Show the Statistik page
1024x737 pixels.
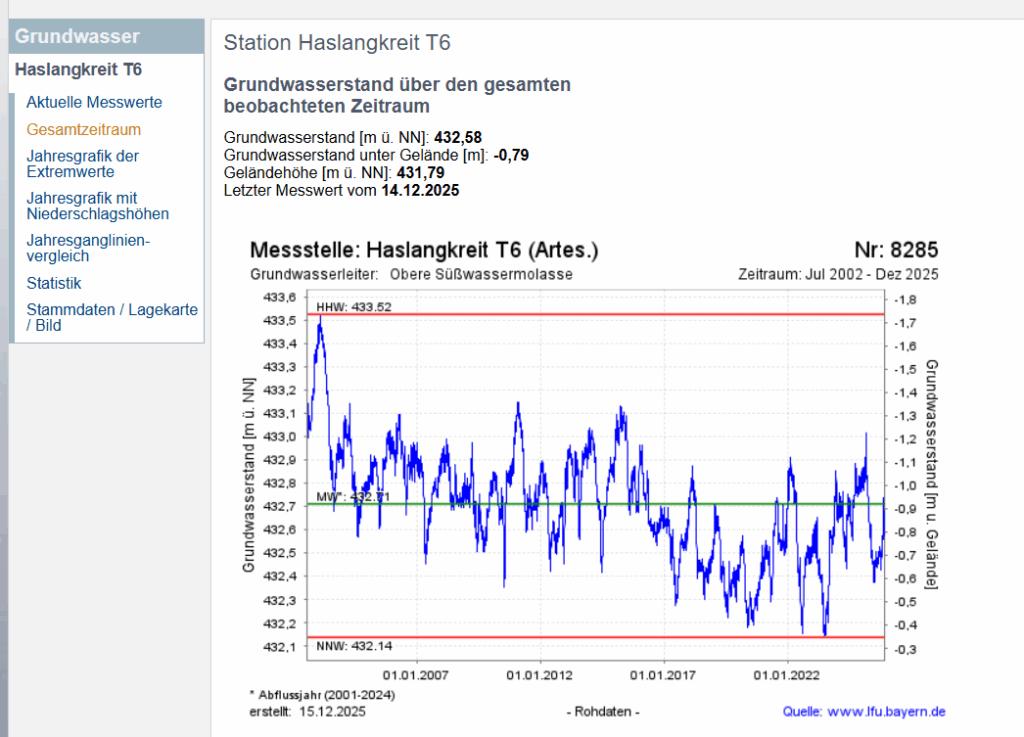[53, 283]
